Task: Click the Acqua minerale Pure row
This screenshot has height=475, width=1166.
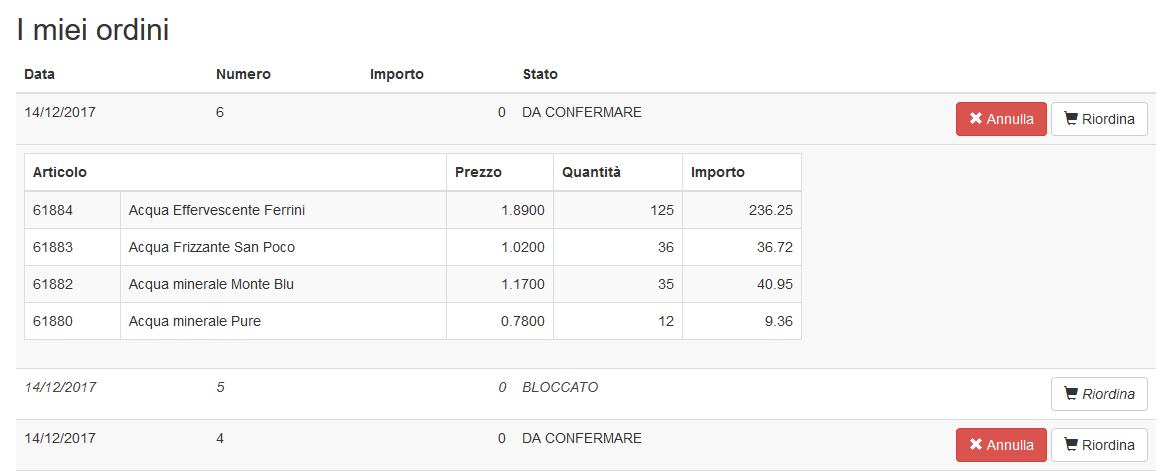Action: click(x=195, y=322)
